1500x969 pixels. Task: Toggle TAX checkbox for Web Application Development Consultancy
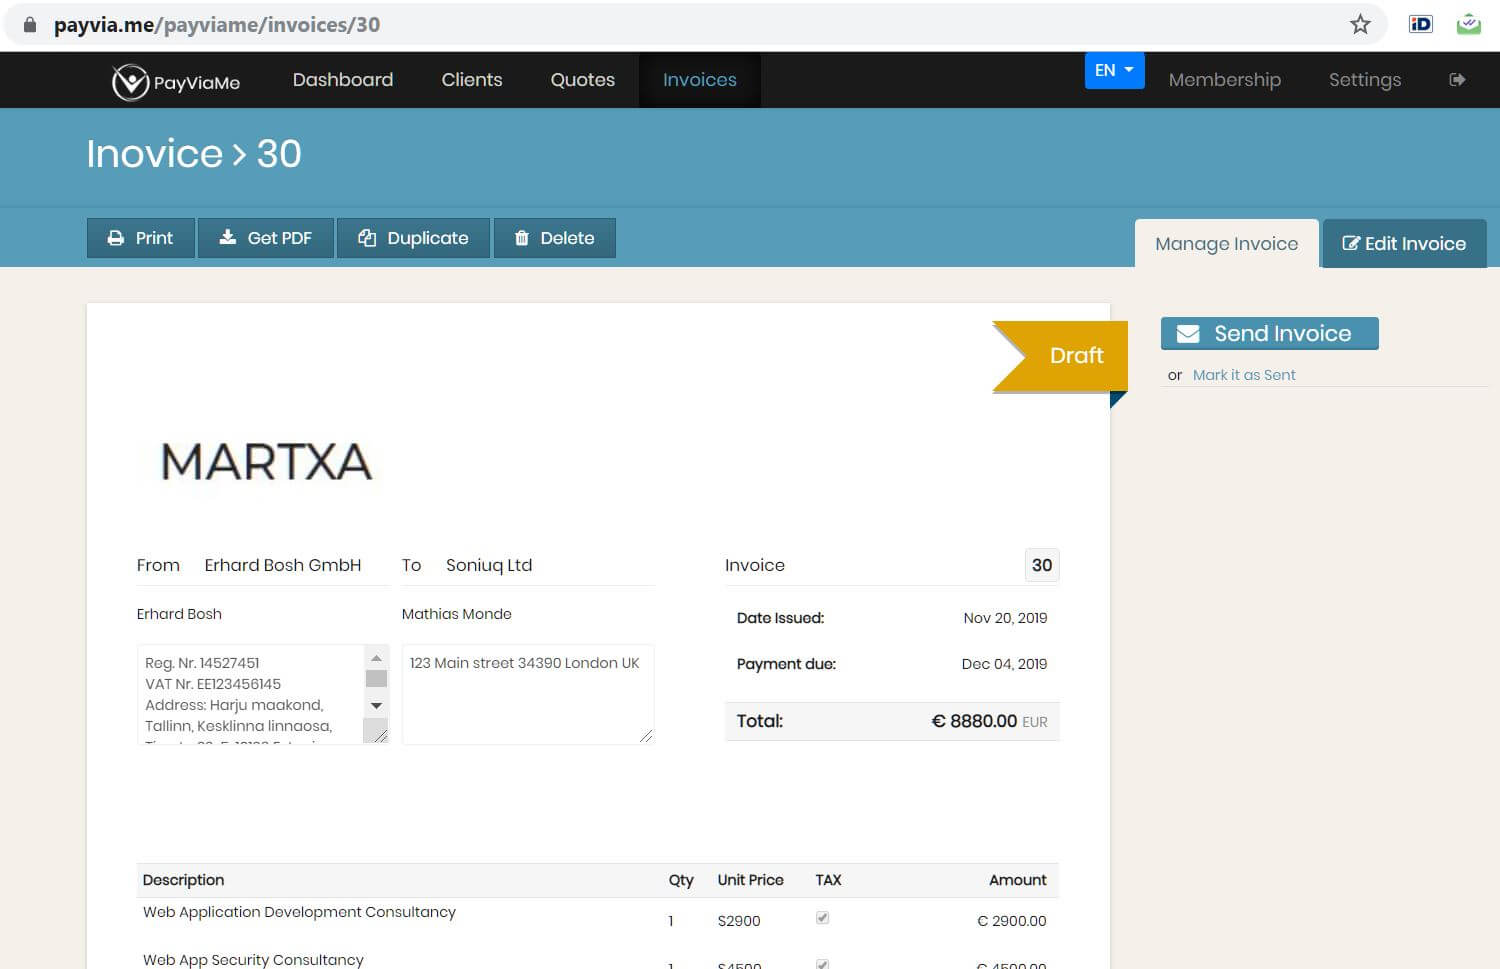[x=822, y=918]
